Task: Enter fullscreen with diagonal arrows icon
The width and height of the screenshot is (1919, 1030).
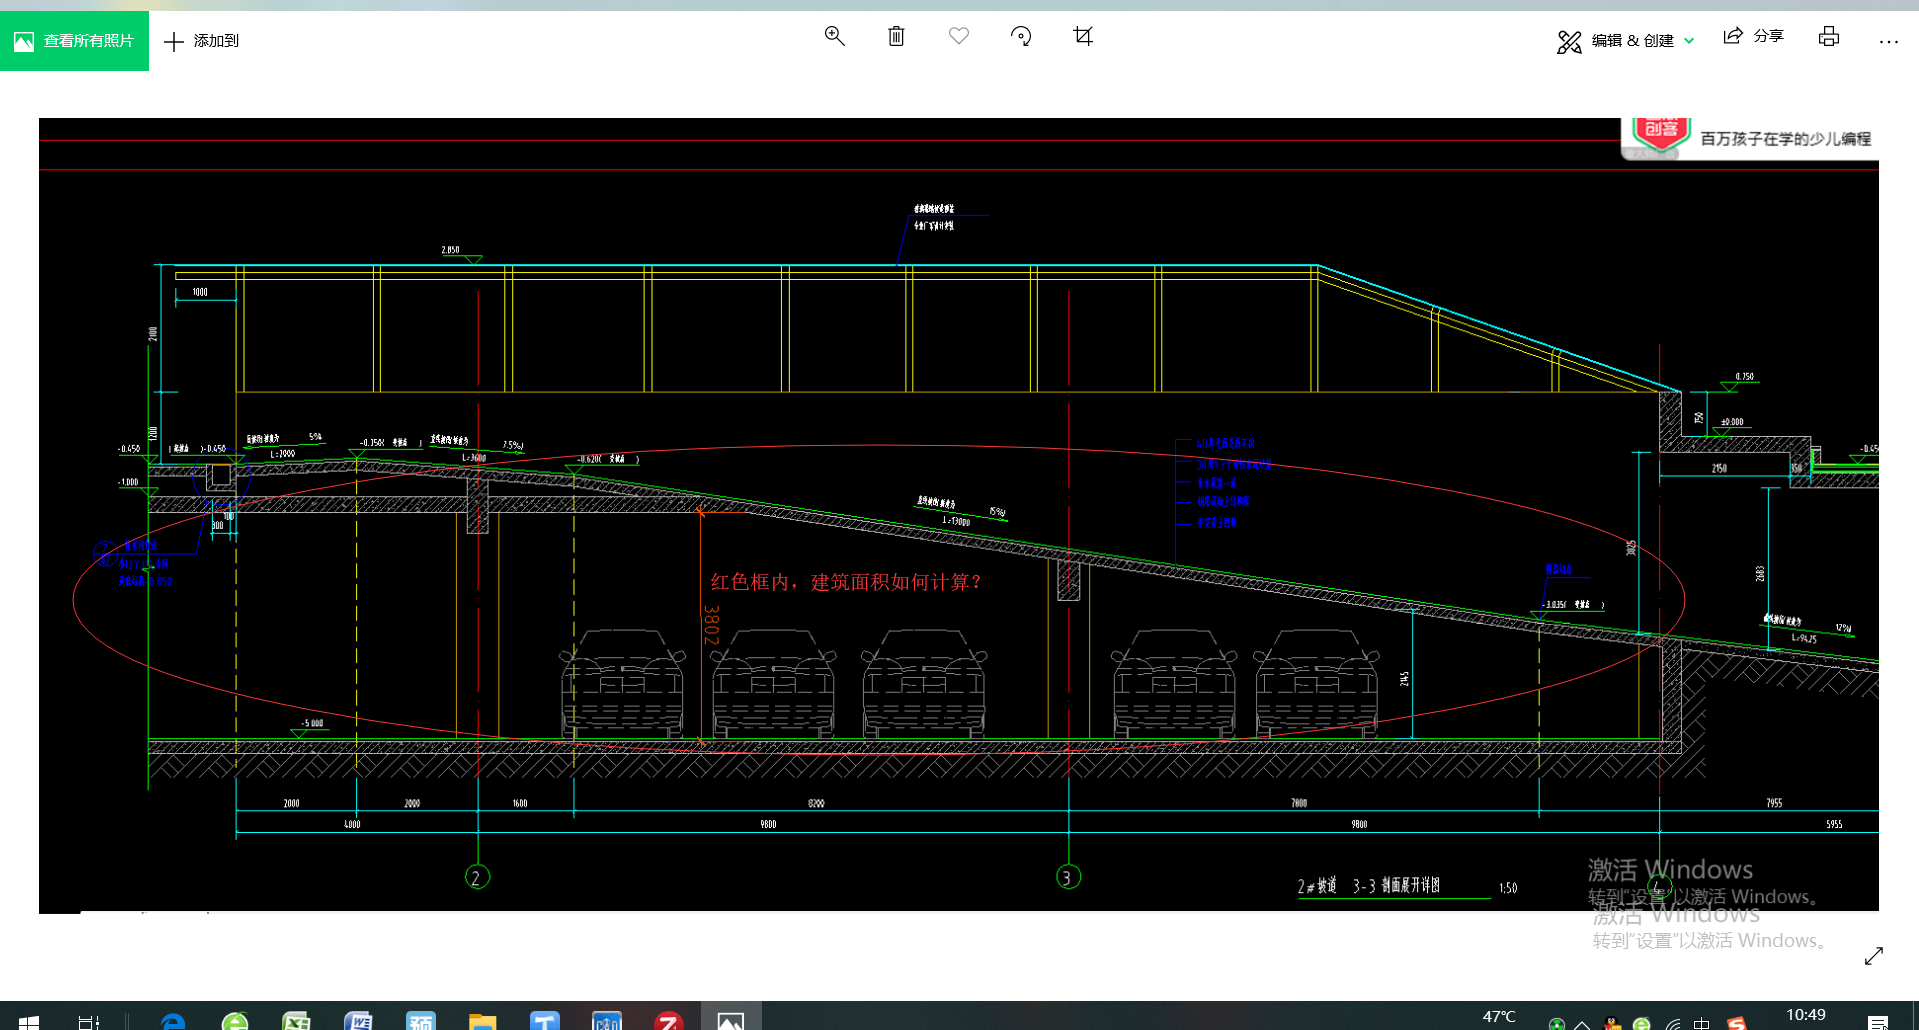Action: pos(1873,956)
